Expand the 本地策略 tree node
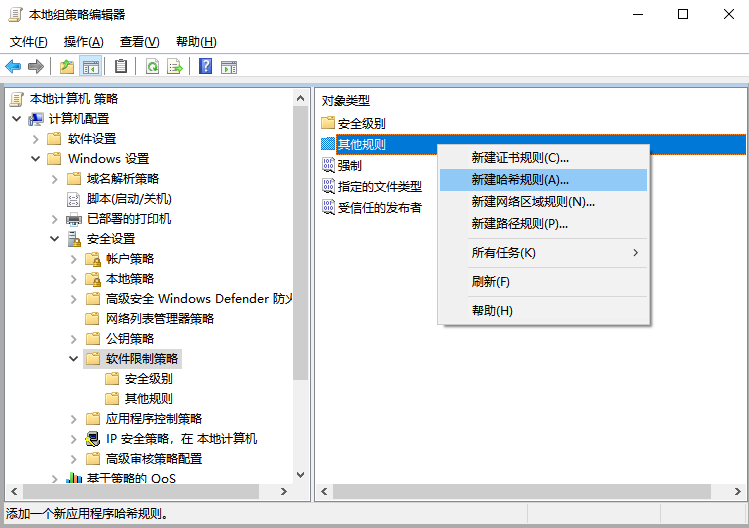Image resolution: width=749 pixels, height=528 pixels. click(x=74, y=279)
